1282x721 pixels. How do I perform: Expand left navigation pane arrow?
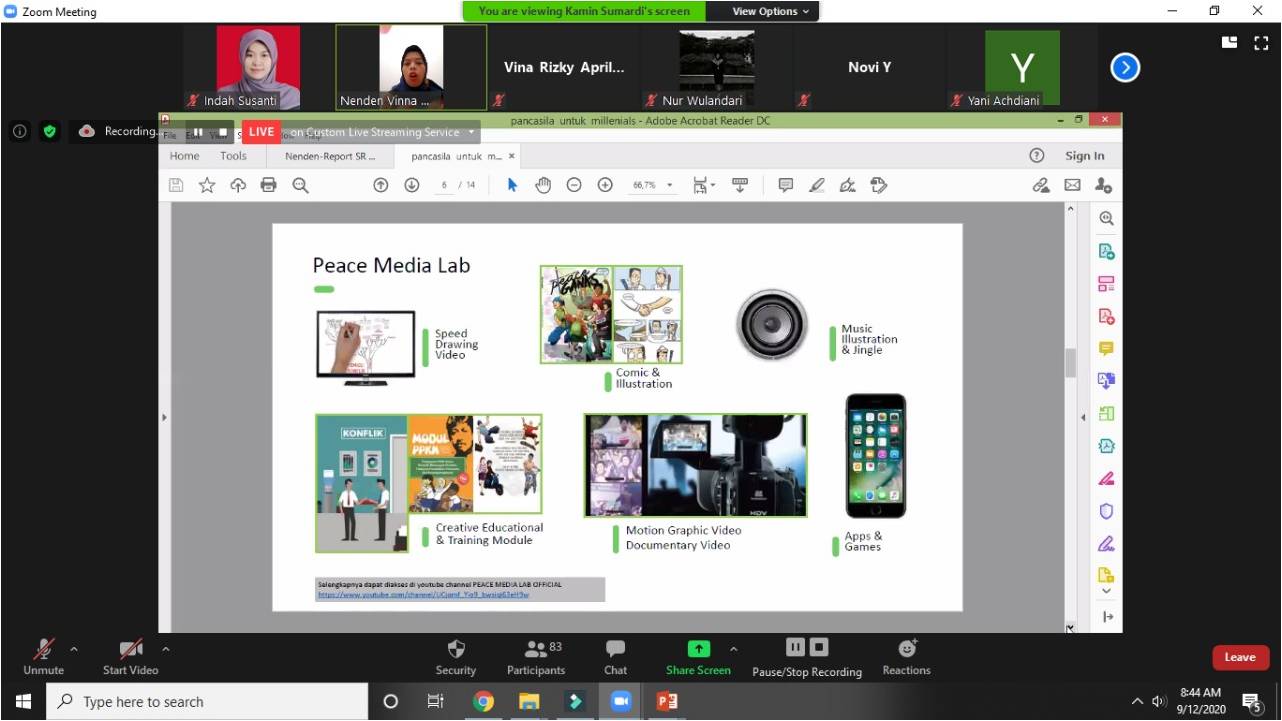point(164,417)
